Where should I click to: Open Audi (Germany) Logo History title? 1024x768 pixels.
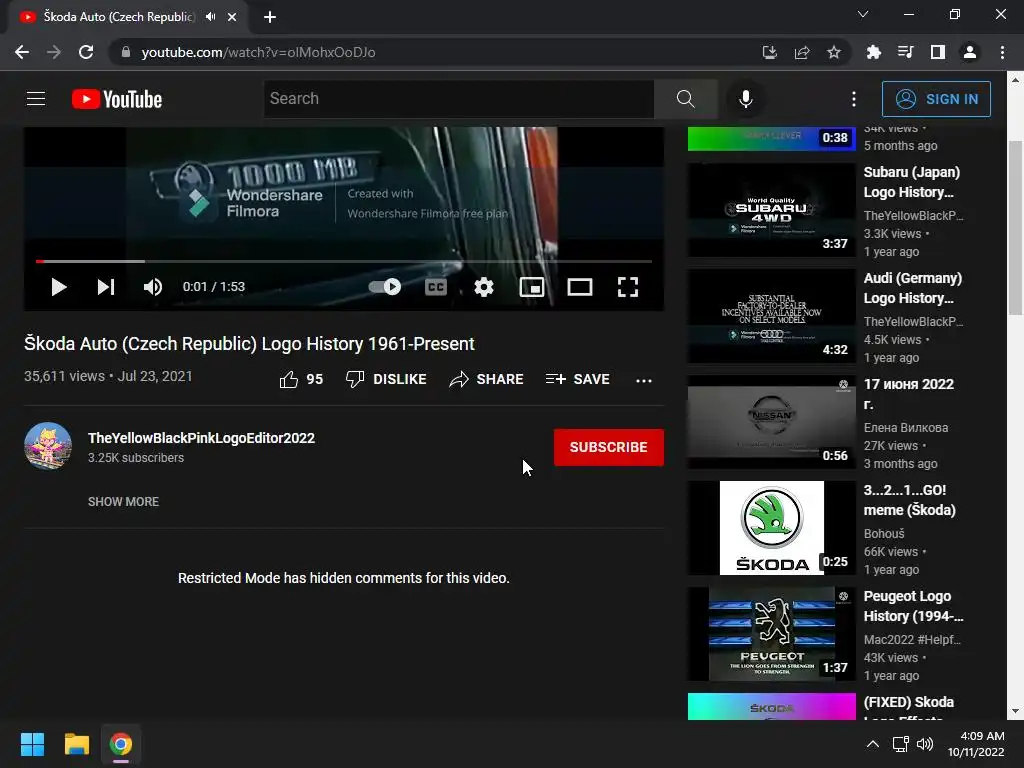(912, 288)
